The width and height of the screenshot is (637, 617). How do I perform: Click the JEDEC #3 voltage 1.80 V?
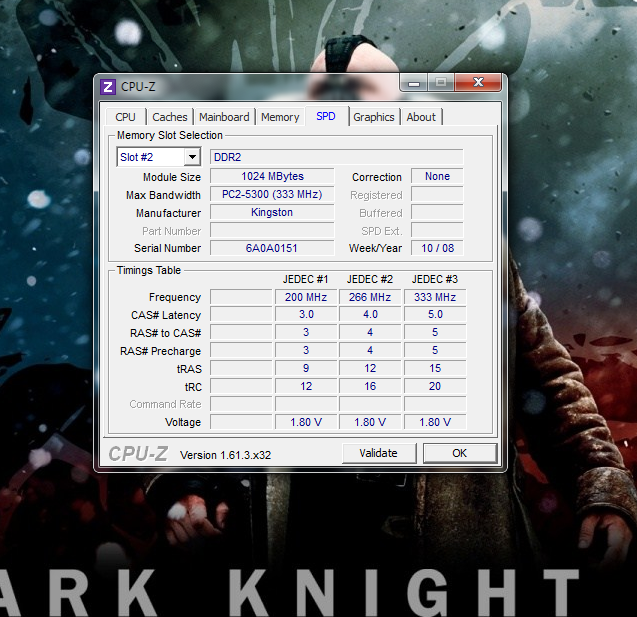[435, 422]
